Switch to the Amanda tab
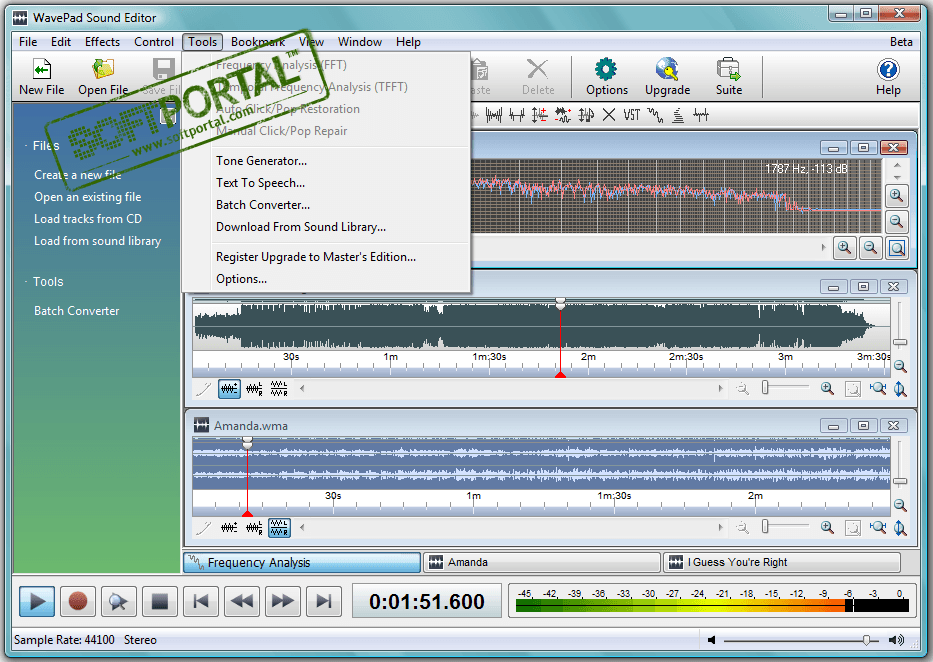The height and width of the screenshot is (662, 933). [x=541, y=563]
